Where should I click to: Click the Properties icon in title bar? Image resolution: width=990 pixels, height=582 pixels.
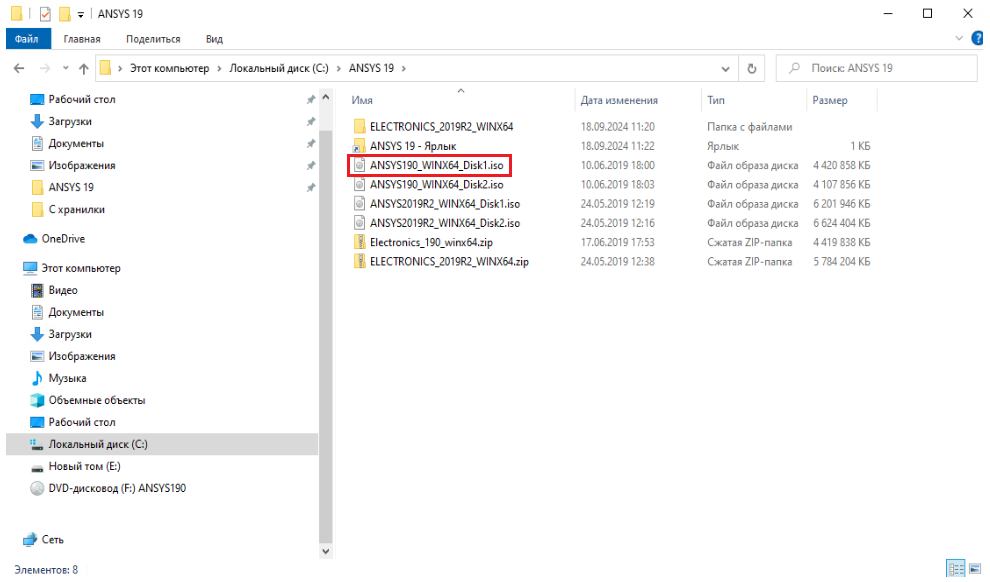click(44, 13)
